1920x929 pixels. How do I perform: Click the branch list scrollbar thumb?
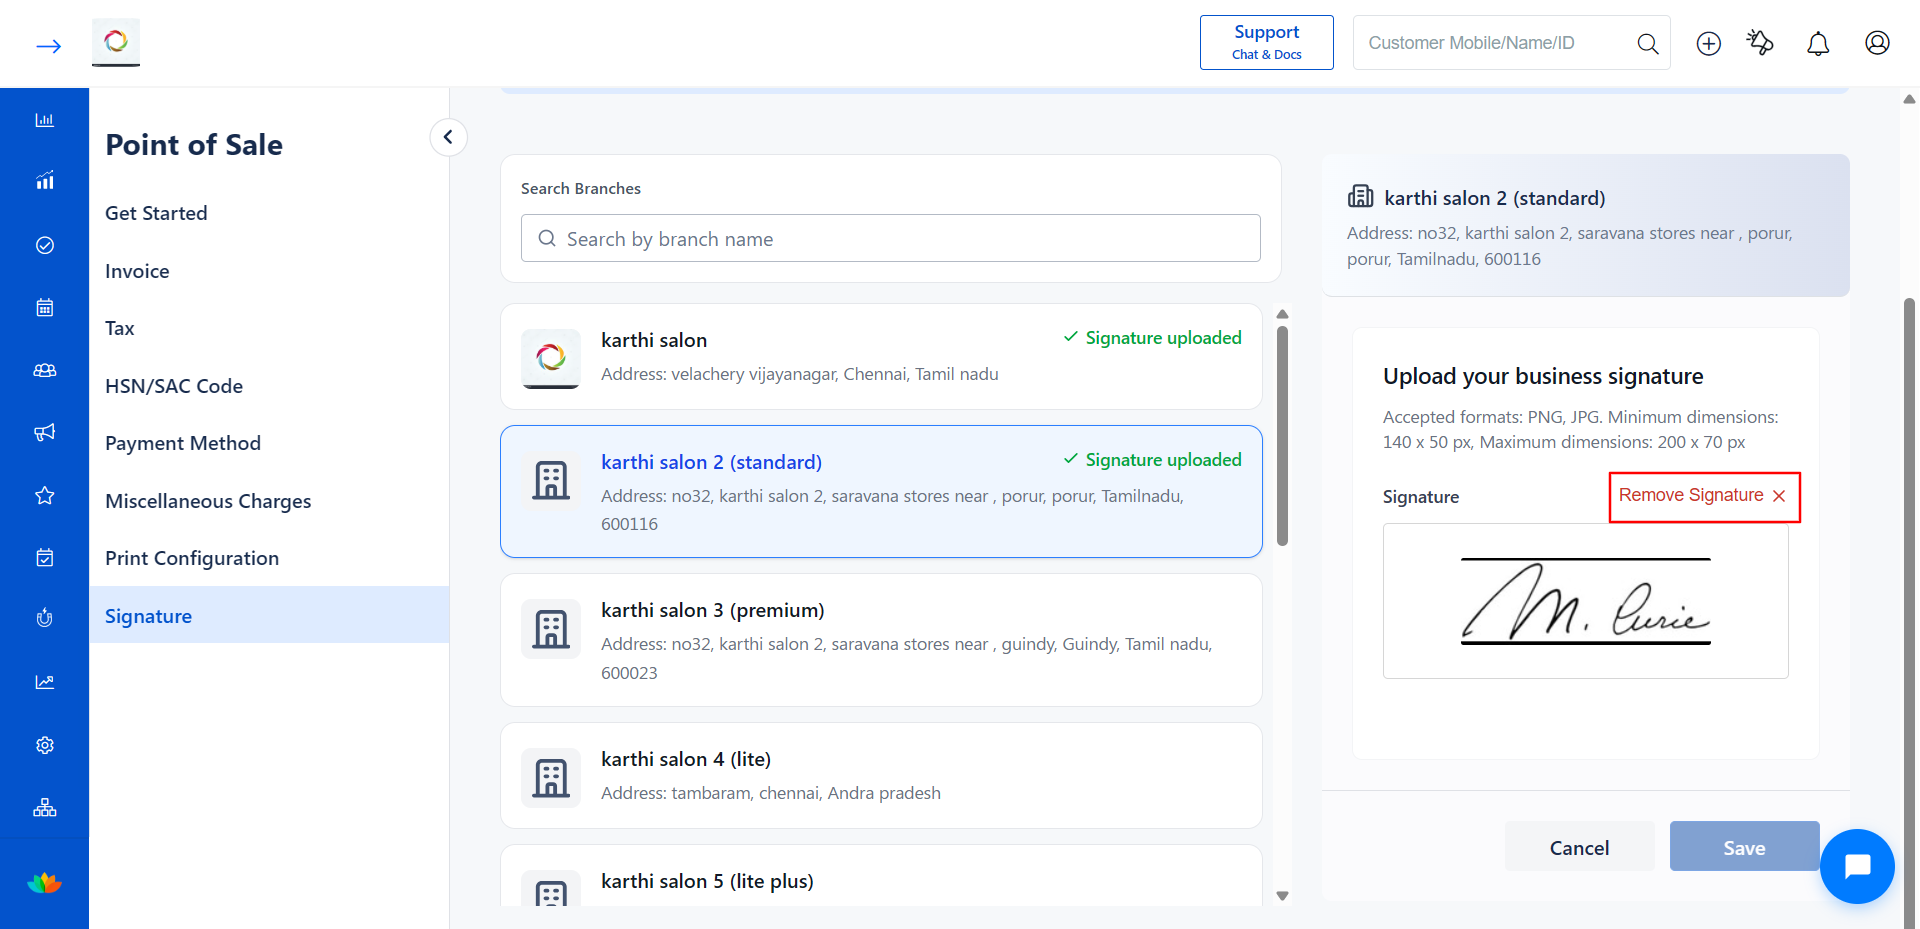coord(1283,436)
